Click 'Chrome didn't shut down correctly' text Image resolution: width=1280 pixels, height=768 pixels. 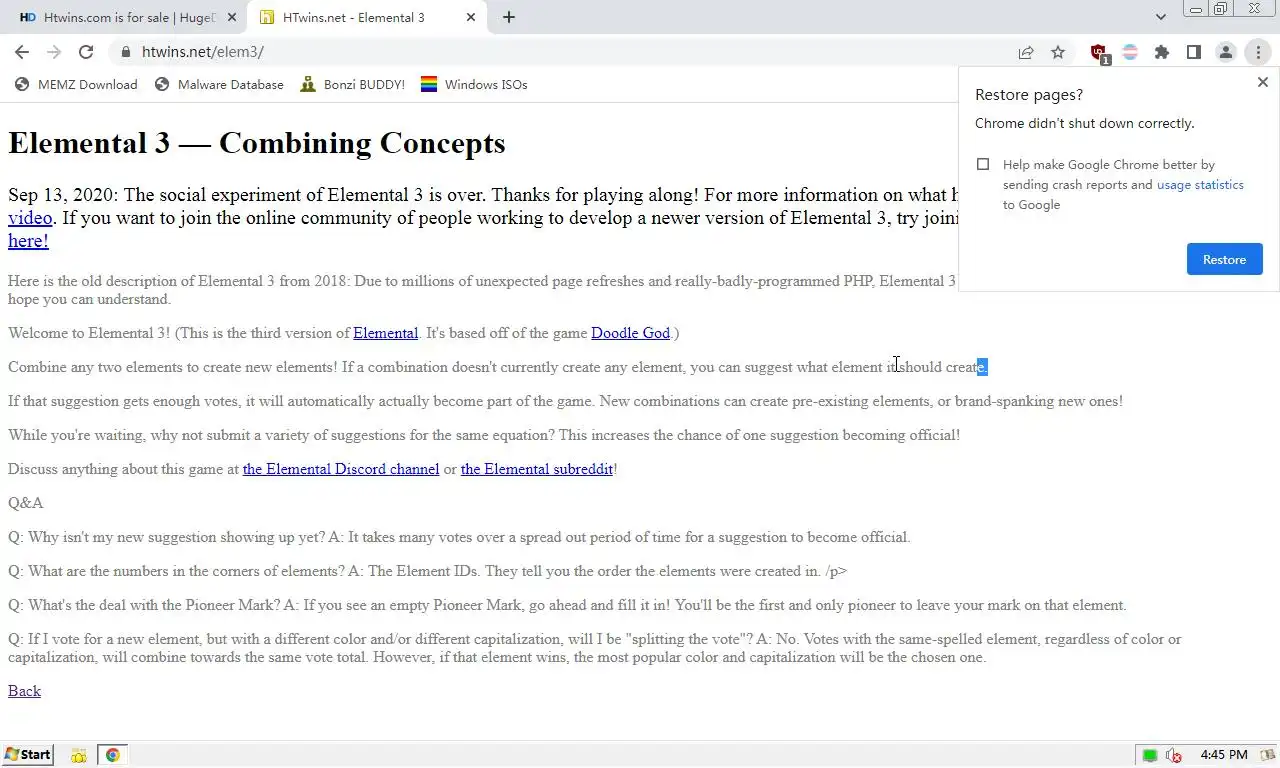(1085, 123)
